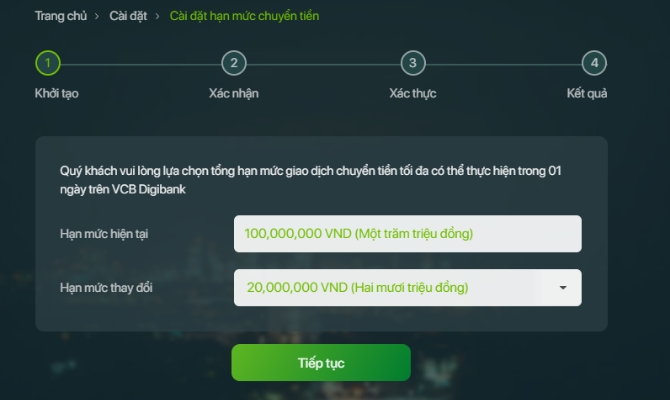Screen dimensions: 670x400
Task: Click the Hạn mức thay đổi label
Action: 106,288
